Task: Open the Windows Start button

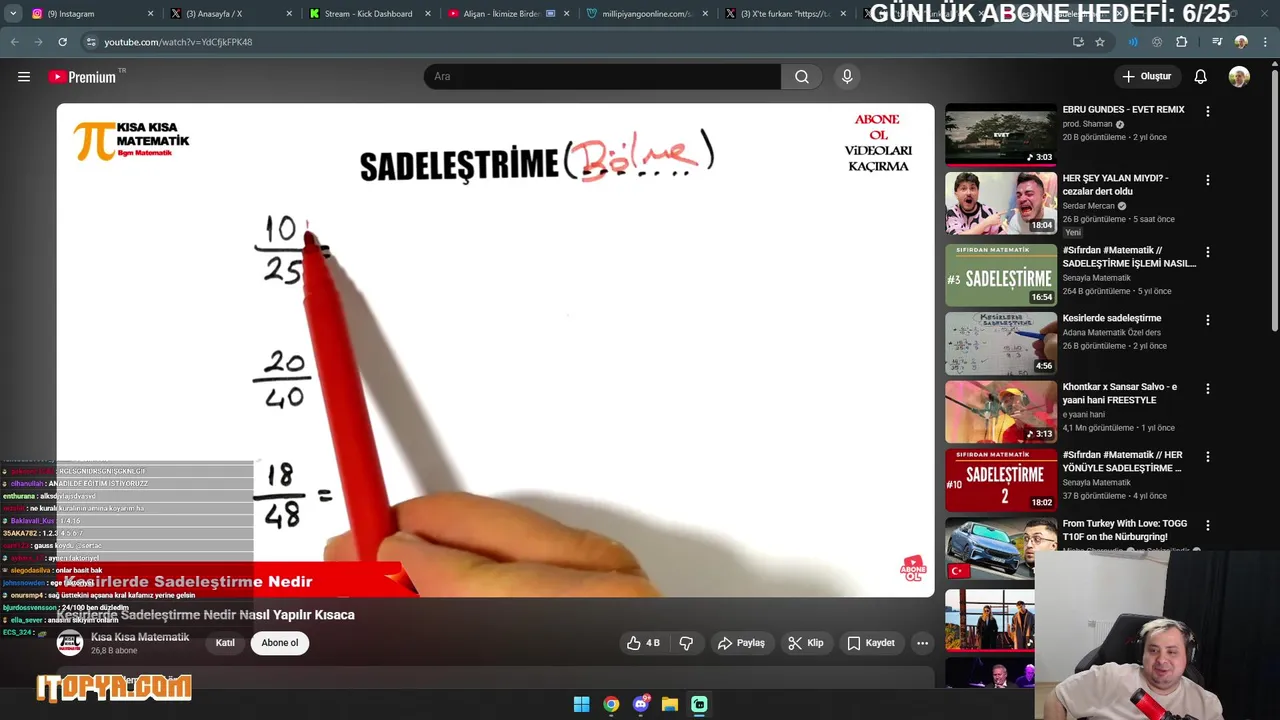Action: click(581, 704)
